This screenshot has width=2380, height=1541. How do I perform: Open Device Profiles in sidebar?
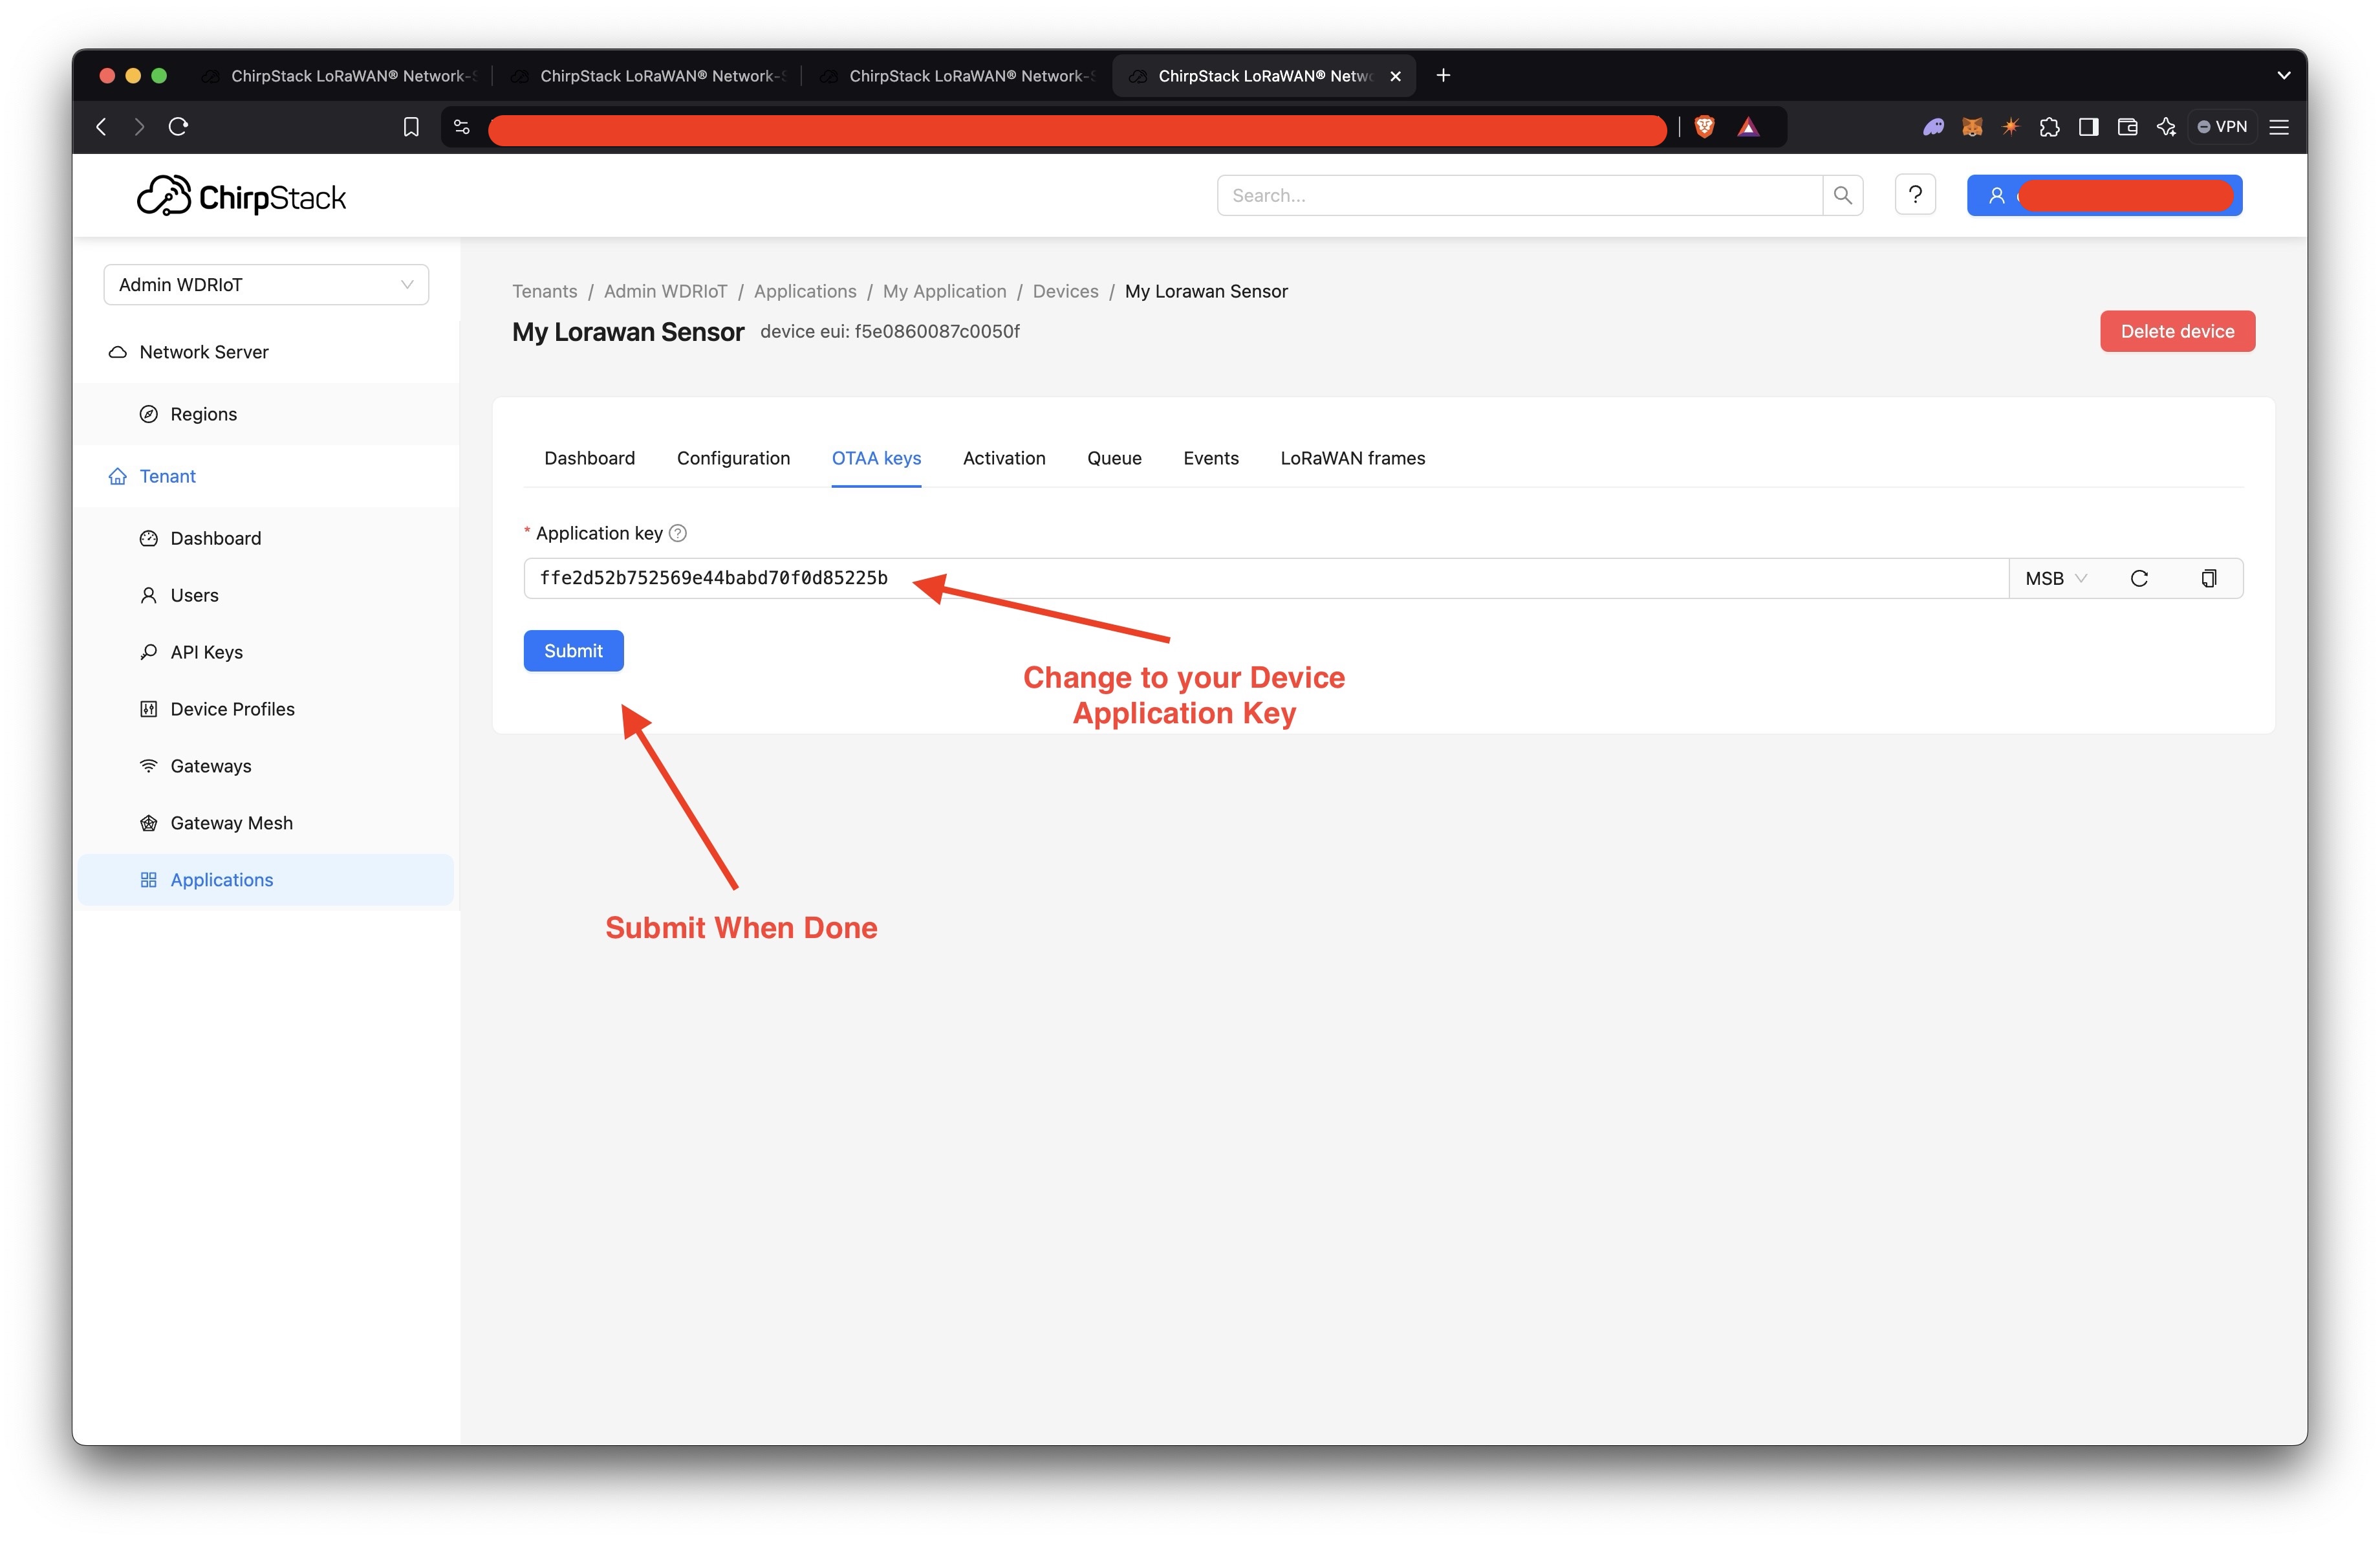click(266, 709)
